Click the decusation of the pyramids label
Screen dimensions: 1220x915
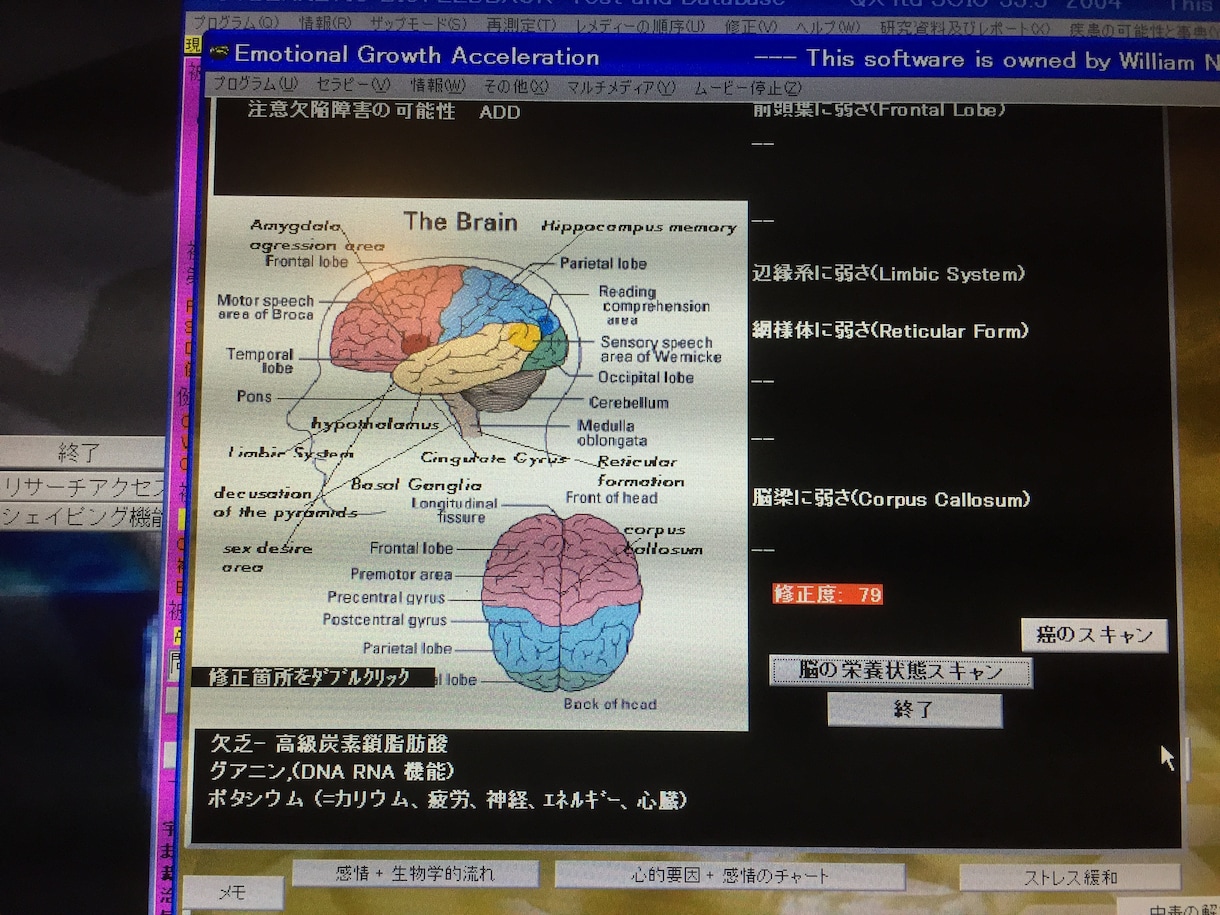(x=285, y=503)
